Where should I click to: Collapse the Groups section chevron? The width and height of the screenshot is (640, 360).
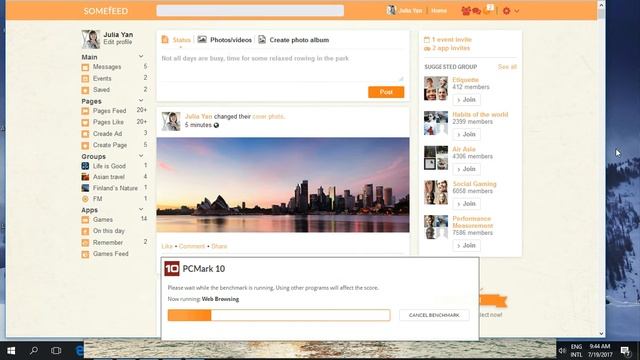[x=141, y=156]
